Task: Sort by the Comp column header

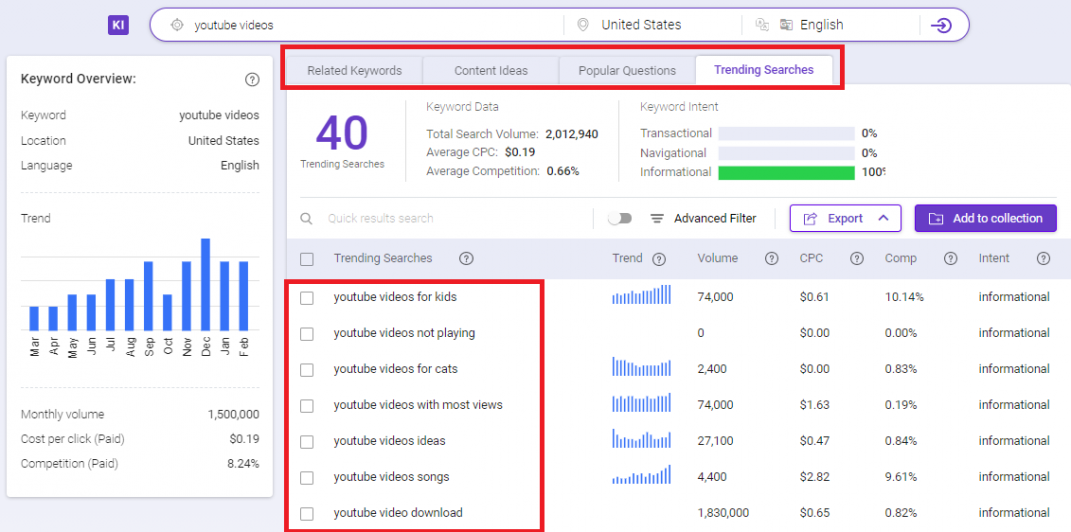Action: click(901, 258)
